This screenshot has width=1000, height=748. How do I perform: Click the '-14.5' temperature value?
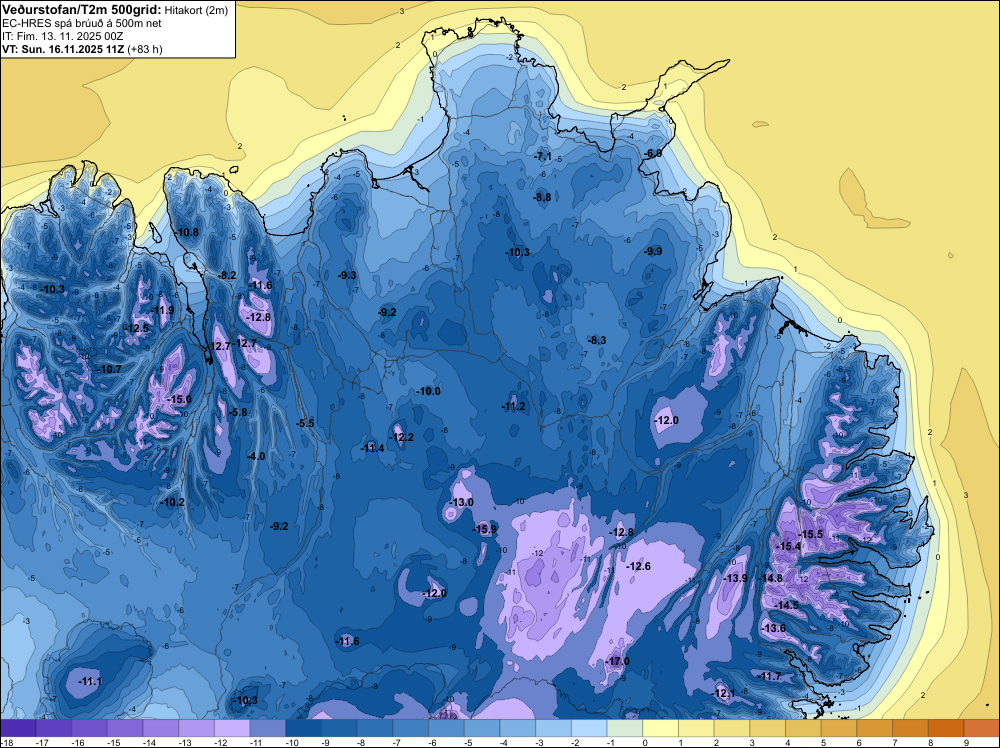point(786,605)
